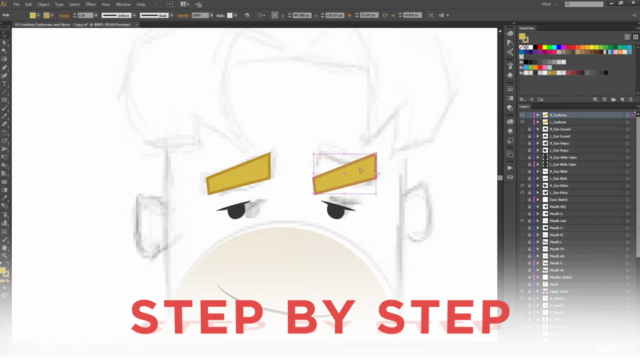This screenshot has height=360, width=640.
Task: Click fill color box in toolbox
Action: pos(3,271)
